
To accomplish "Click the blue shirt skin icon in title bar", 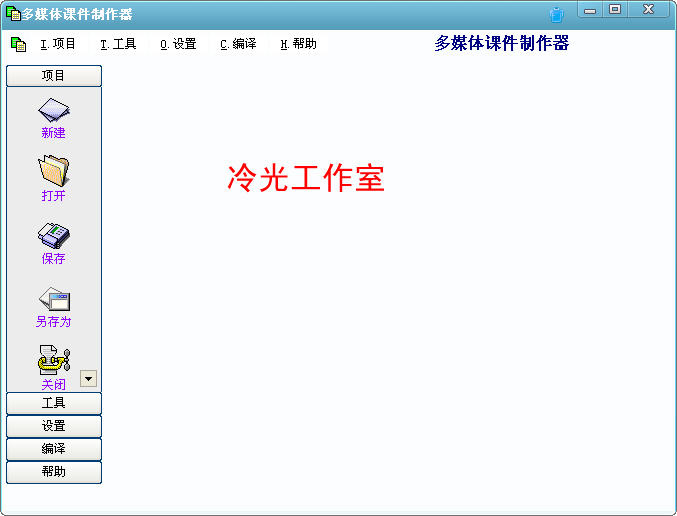I will [x=557, y=15].
